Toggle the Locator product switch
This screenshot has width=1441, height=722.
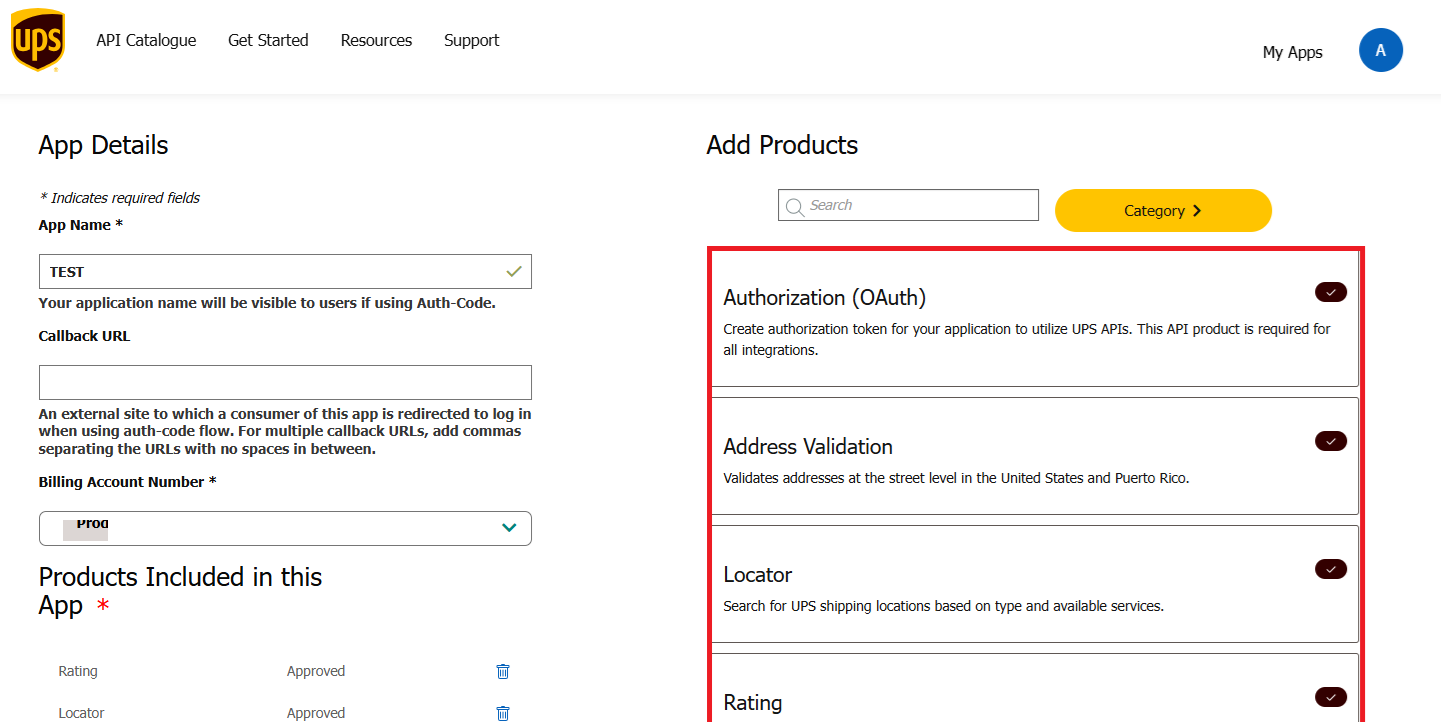click(1331, 569)
